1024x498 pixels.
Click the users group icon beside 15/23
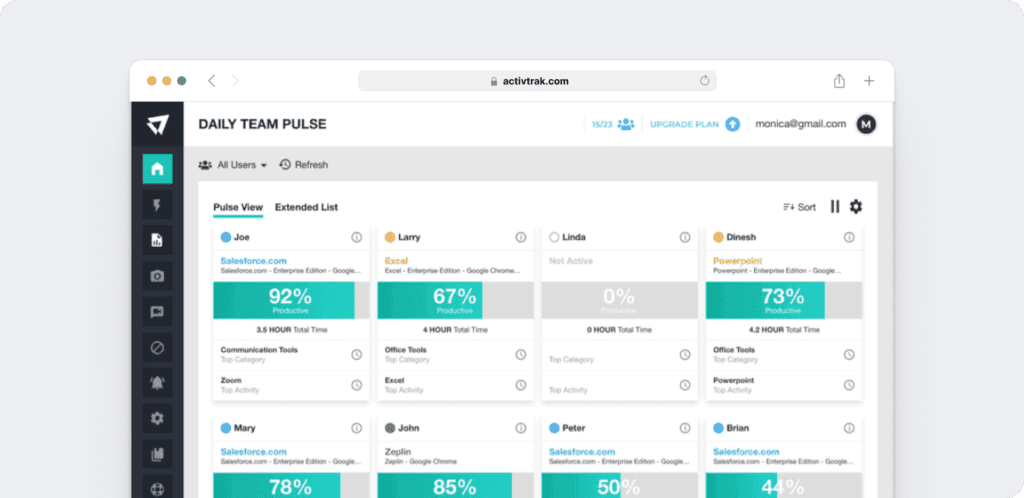626,124
